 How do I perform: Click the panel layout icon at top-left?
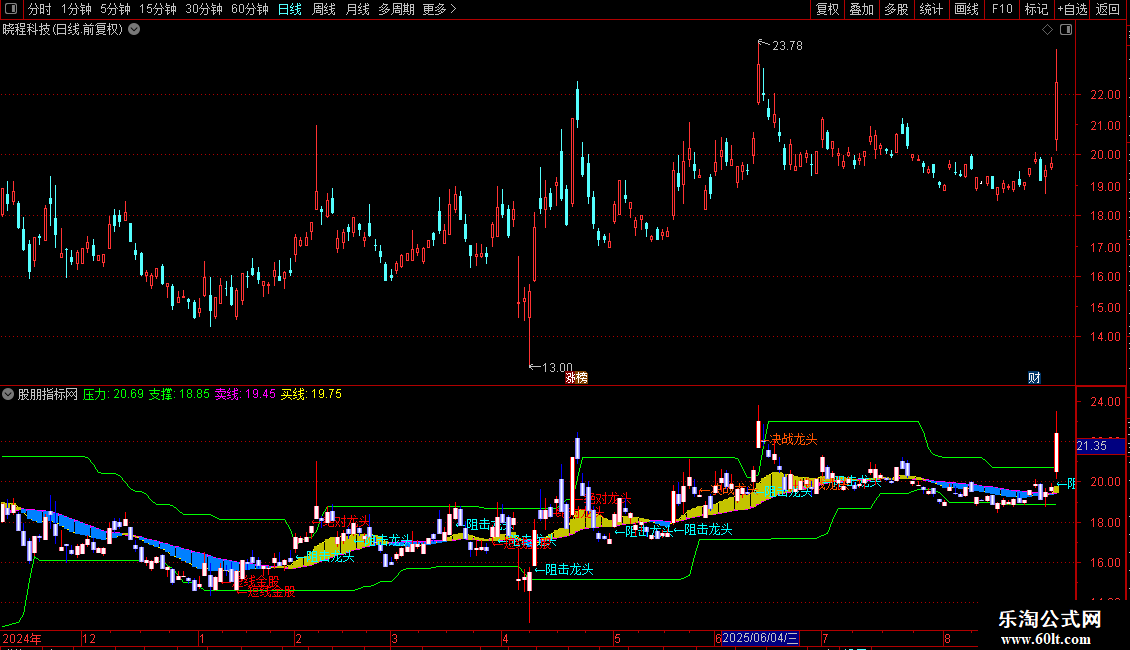[x=11, y=9]
